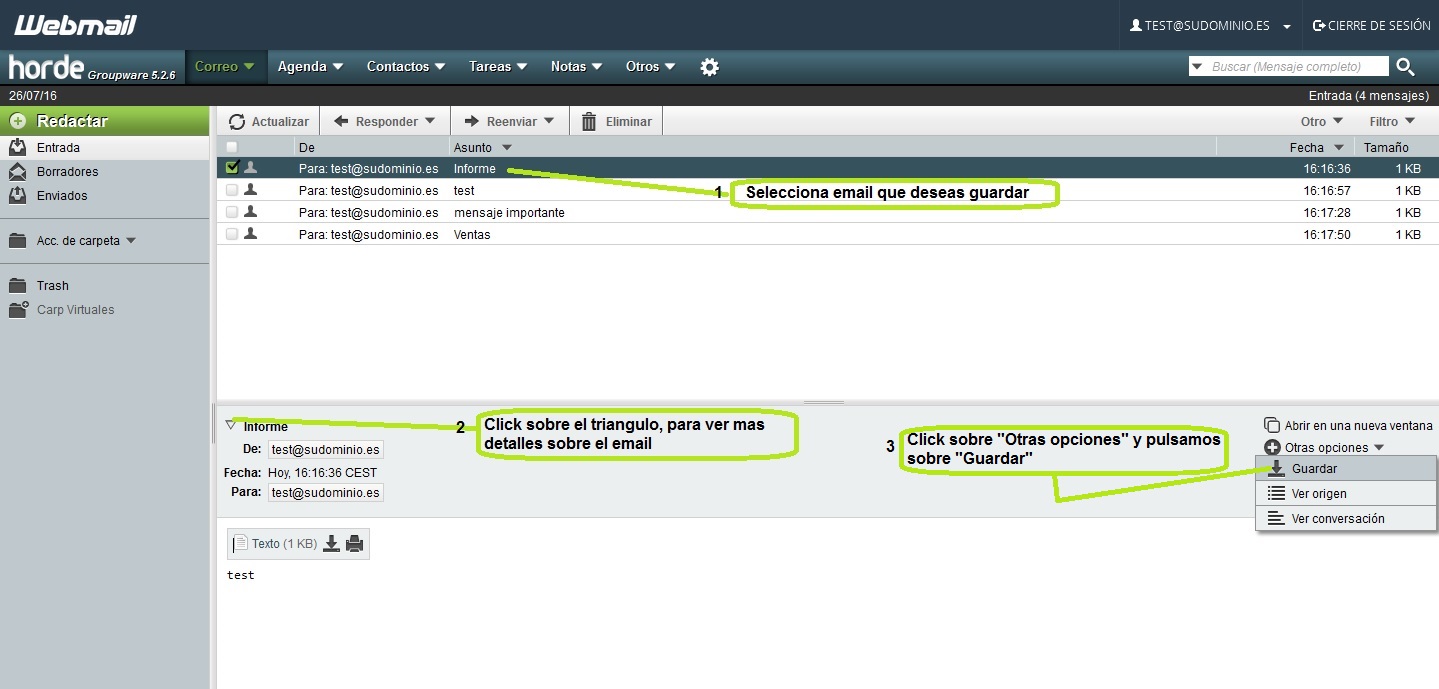Click the search magnifier icon

(1405, 66)
